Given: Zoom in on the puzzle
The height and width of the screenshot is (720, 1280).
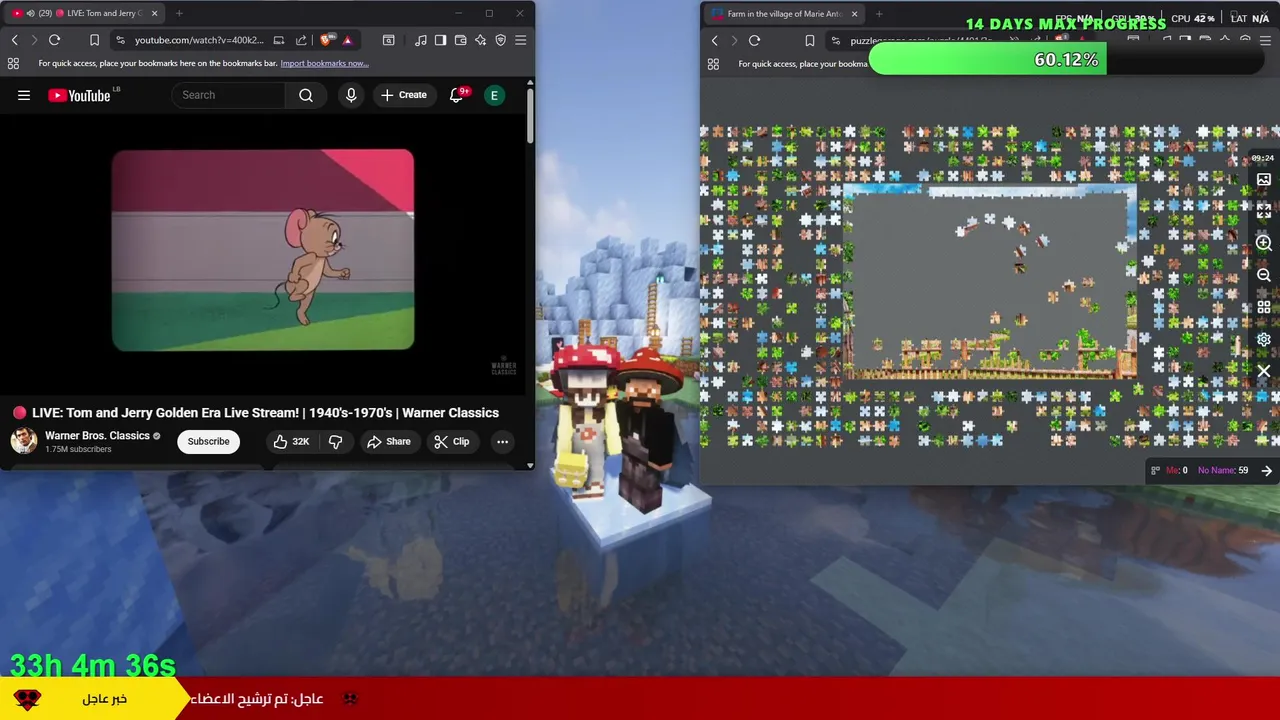Looking at the screenshot, I should coord(1264,243).
